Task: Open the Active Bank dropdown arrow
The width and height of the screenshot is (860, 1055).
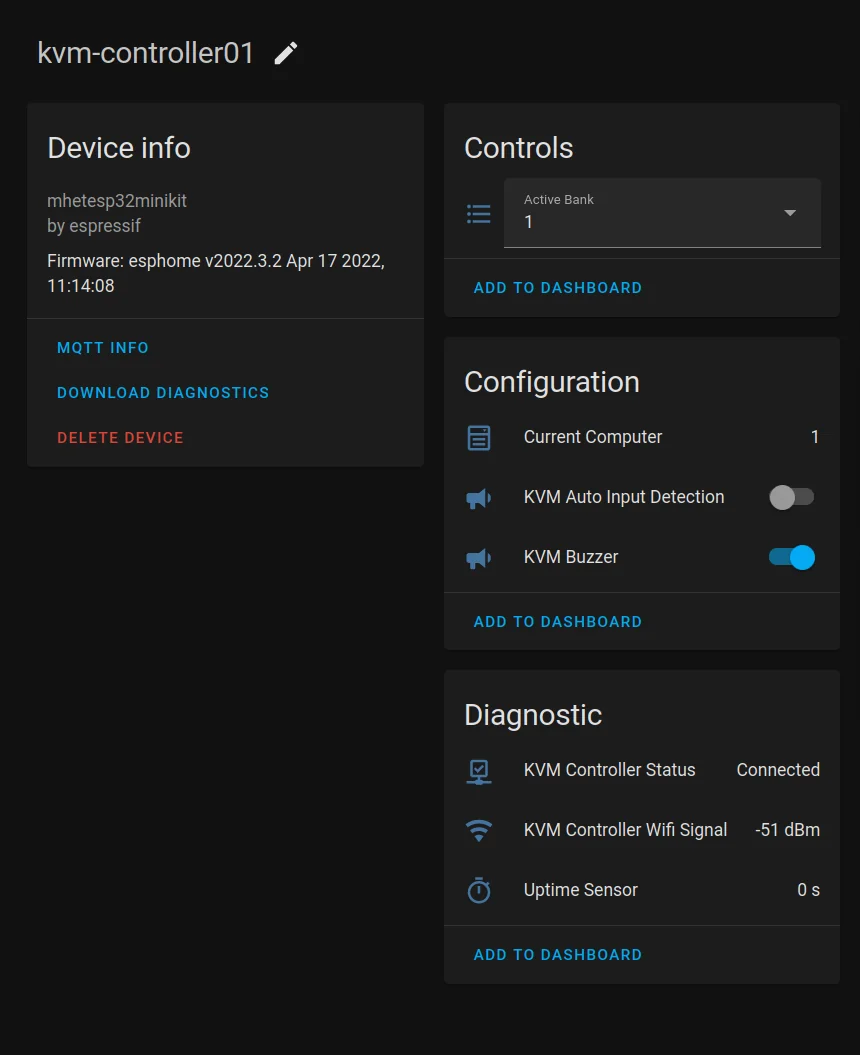Action: tap(790, 213)
